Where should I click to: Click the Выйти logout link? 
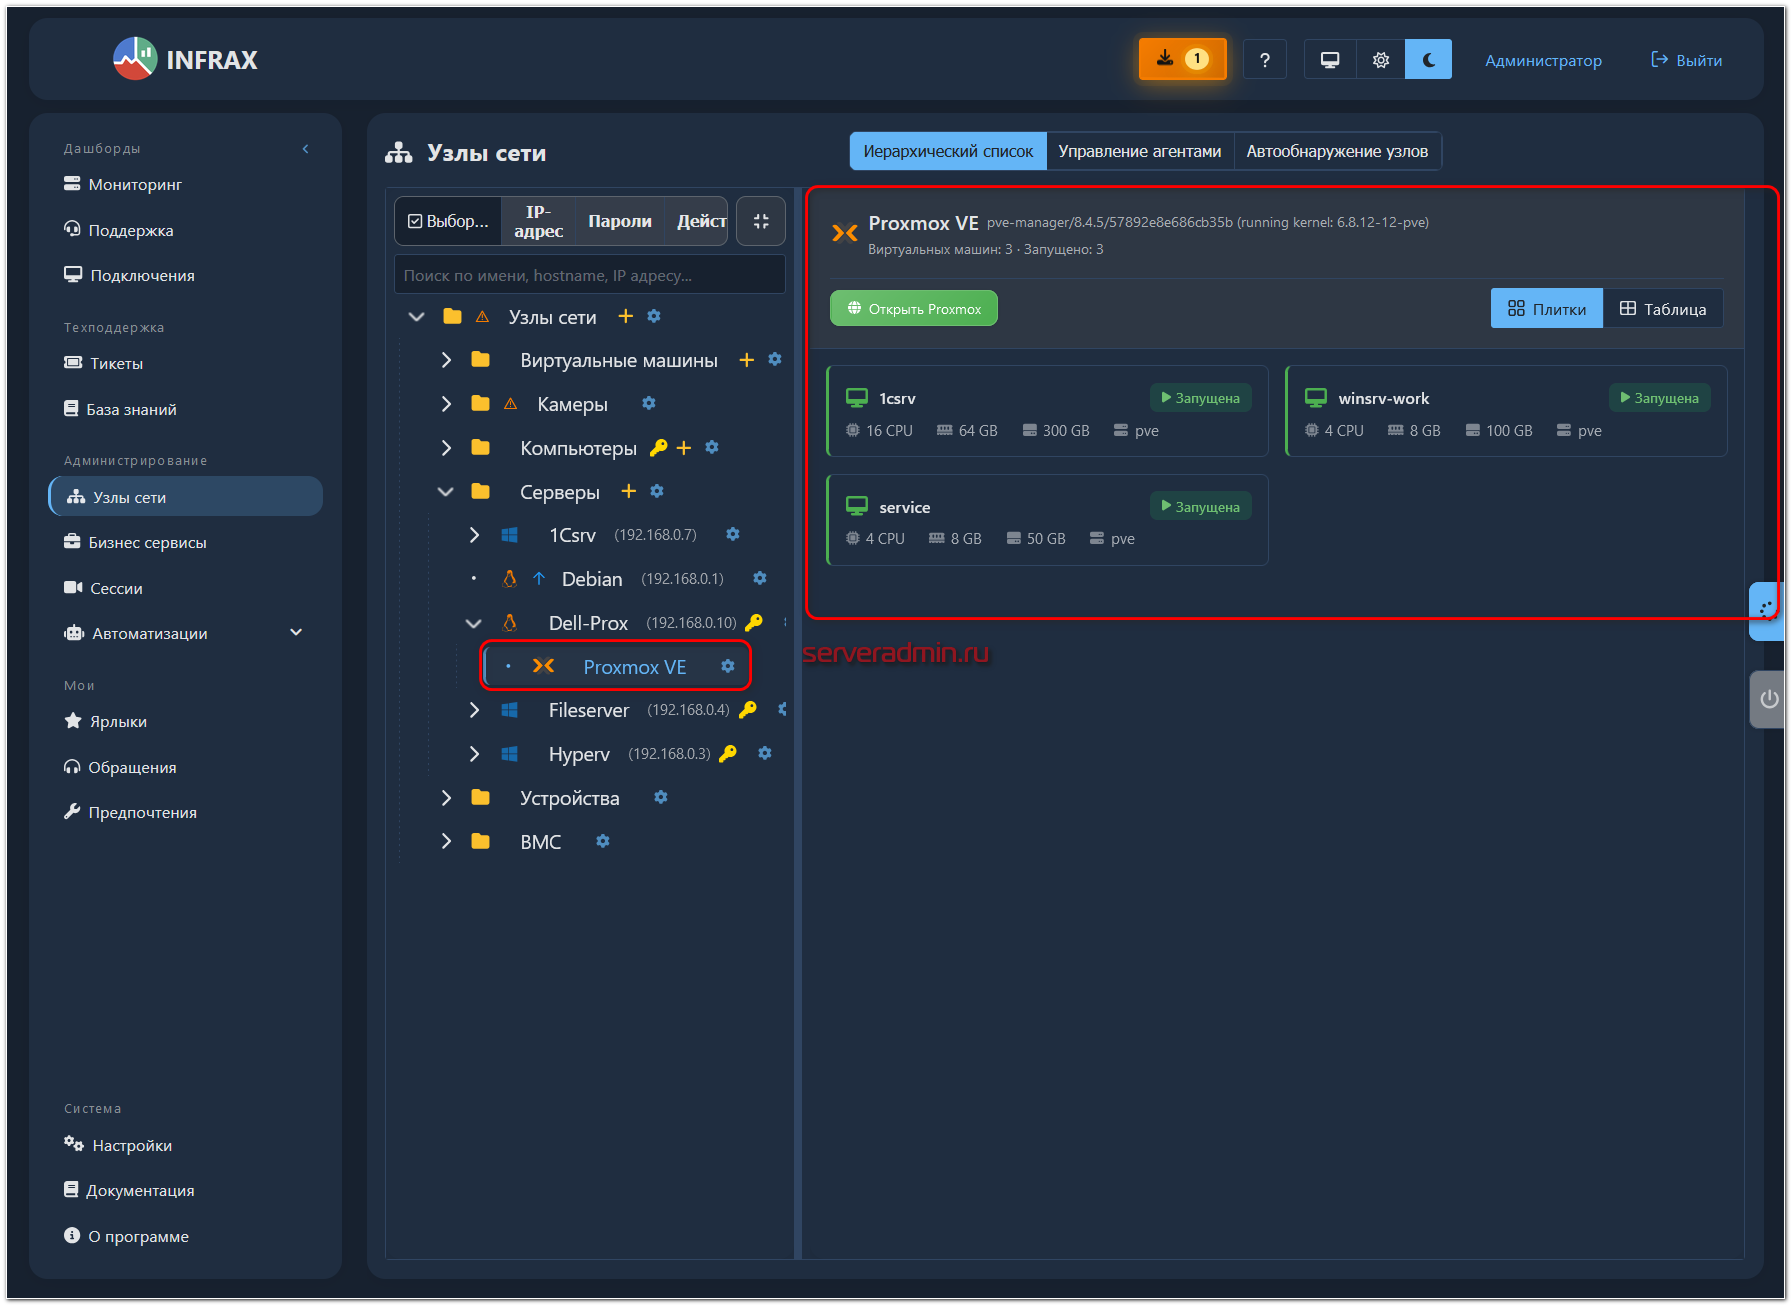(x=1686, y=60)
